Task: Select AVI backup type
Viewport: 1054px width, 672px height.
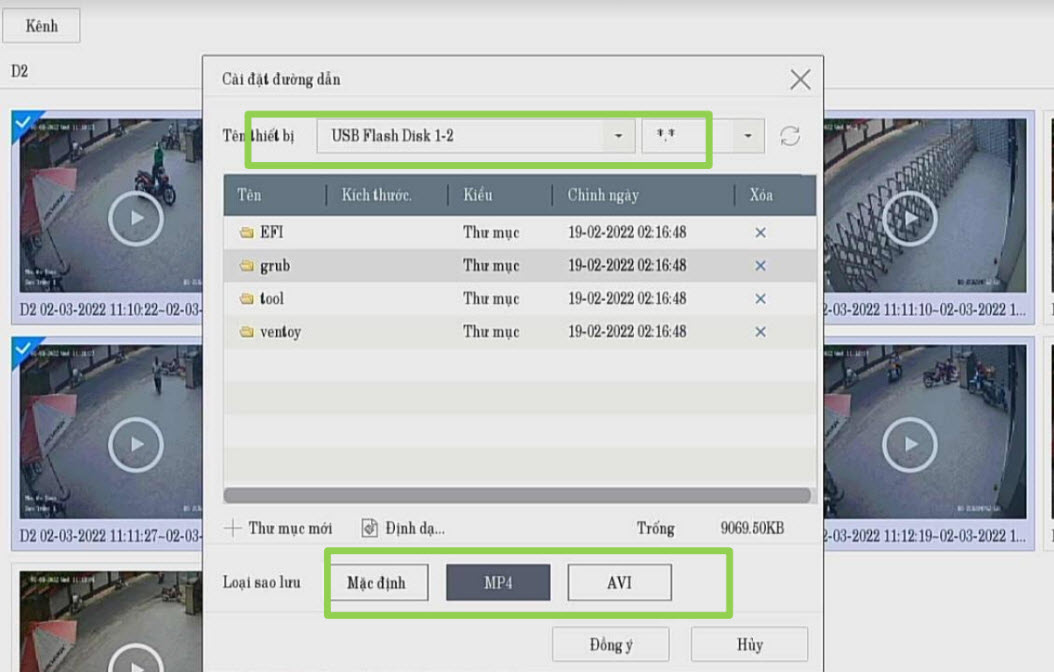Action: click(x=619, y=583)
